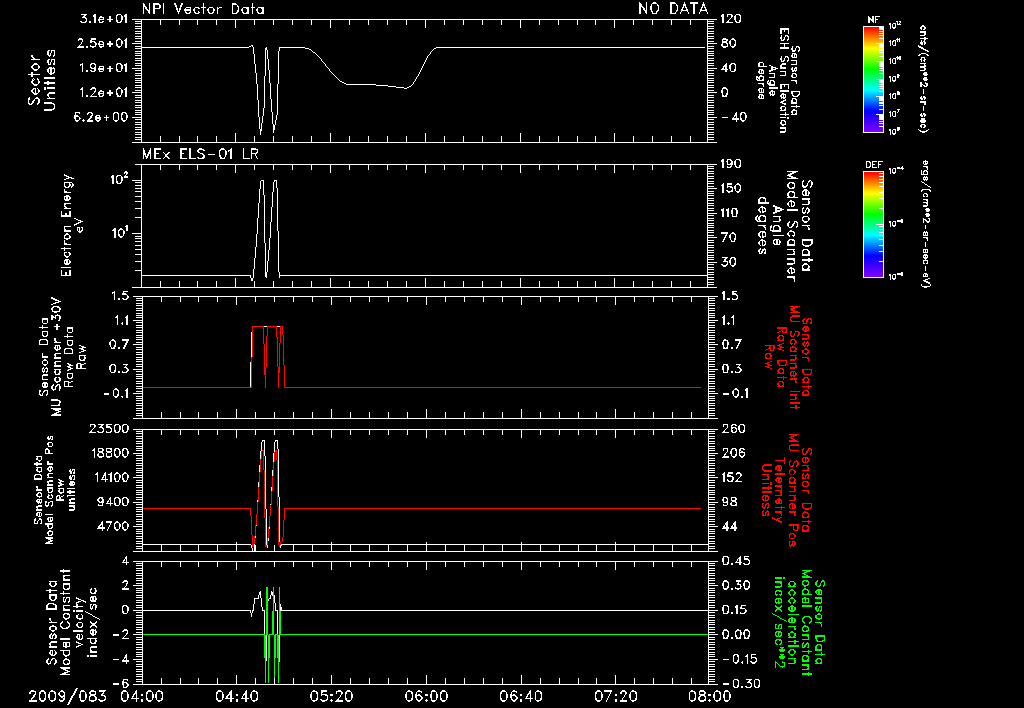
Task: Click the 0.00 acceleration tick label
Action: pos(735,635)
